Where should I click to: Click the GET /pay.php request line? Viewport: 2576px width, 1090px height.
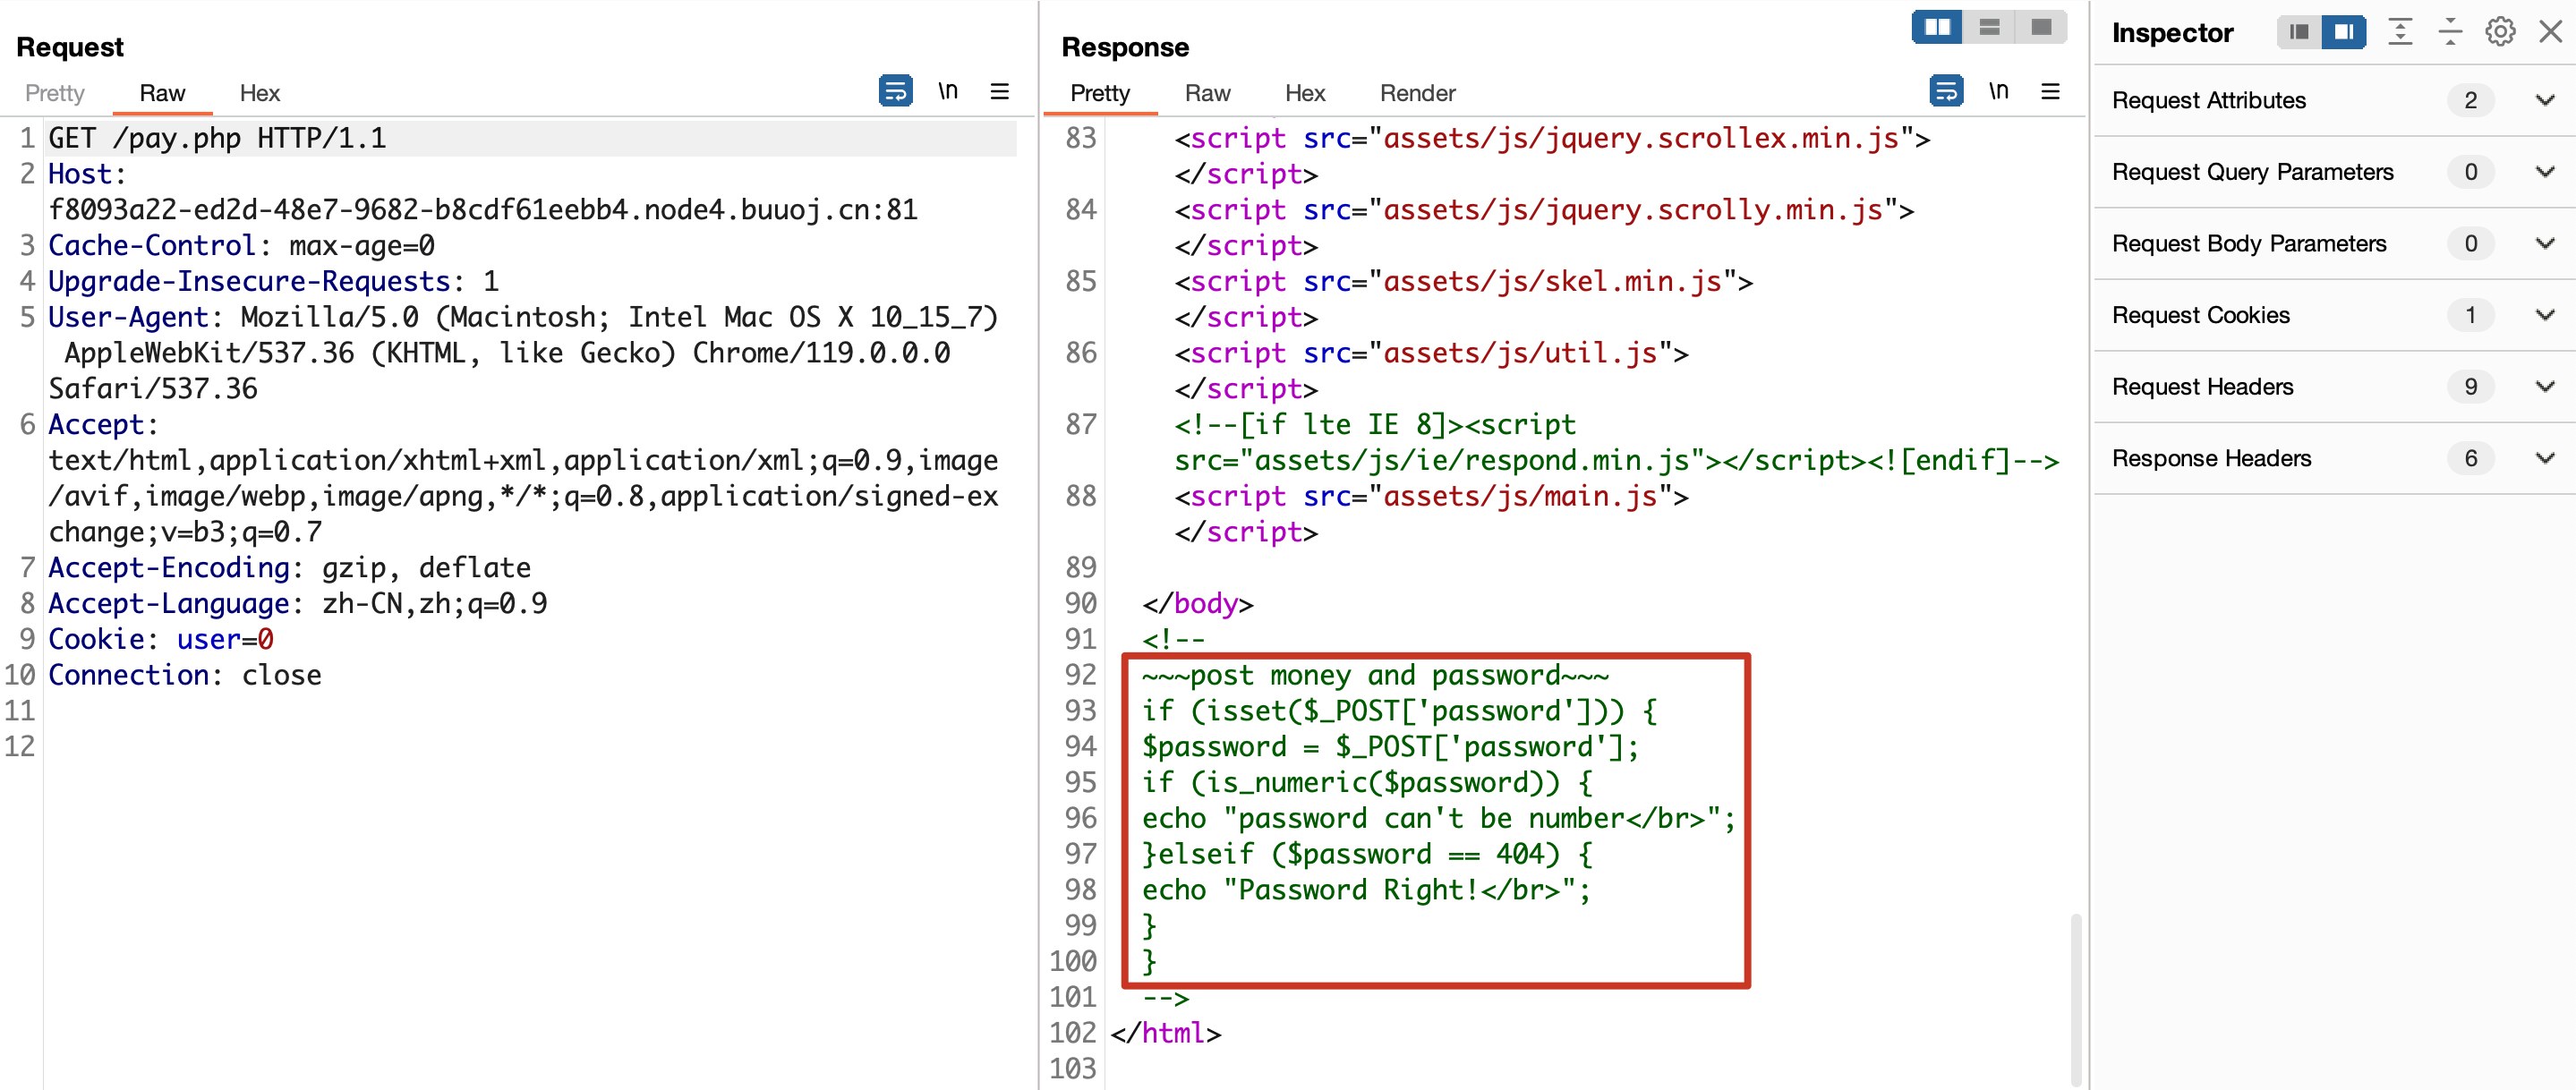(217, 138)
